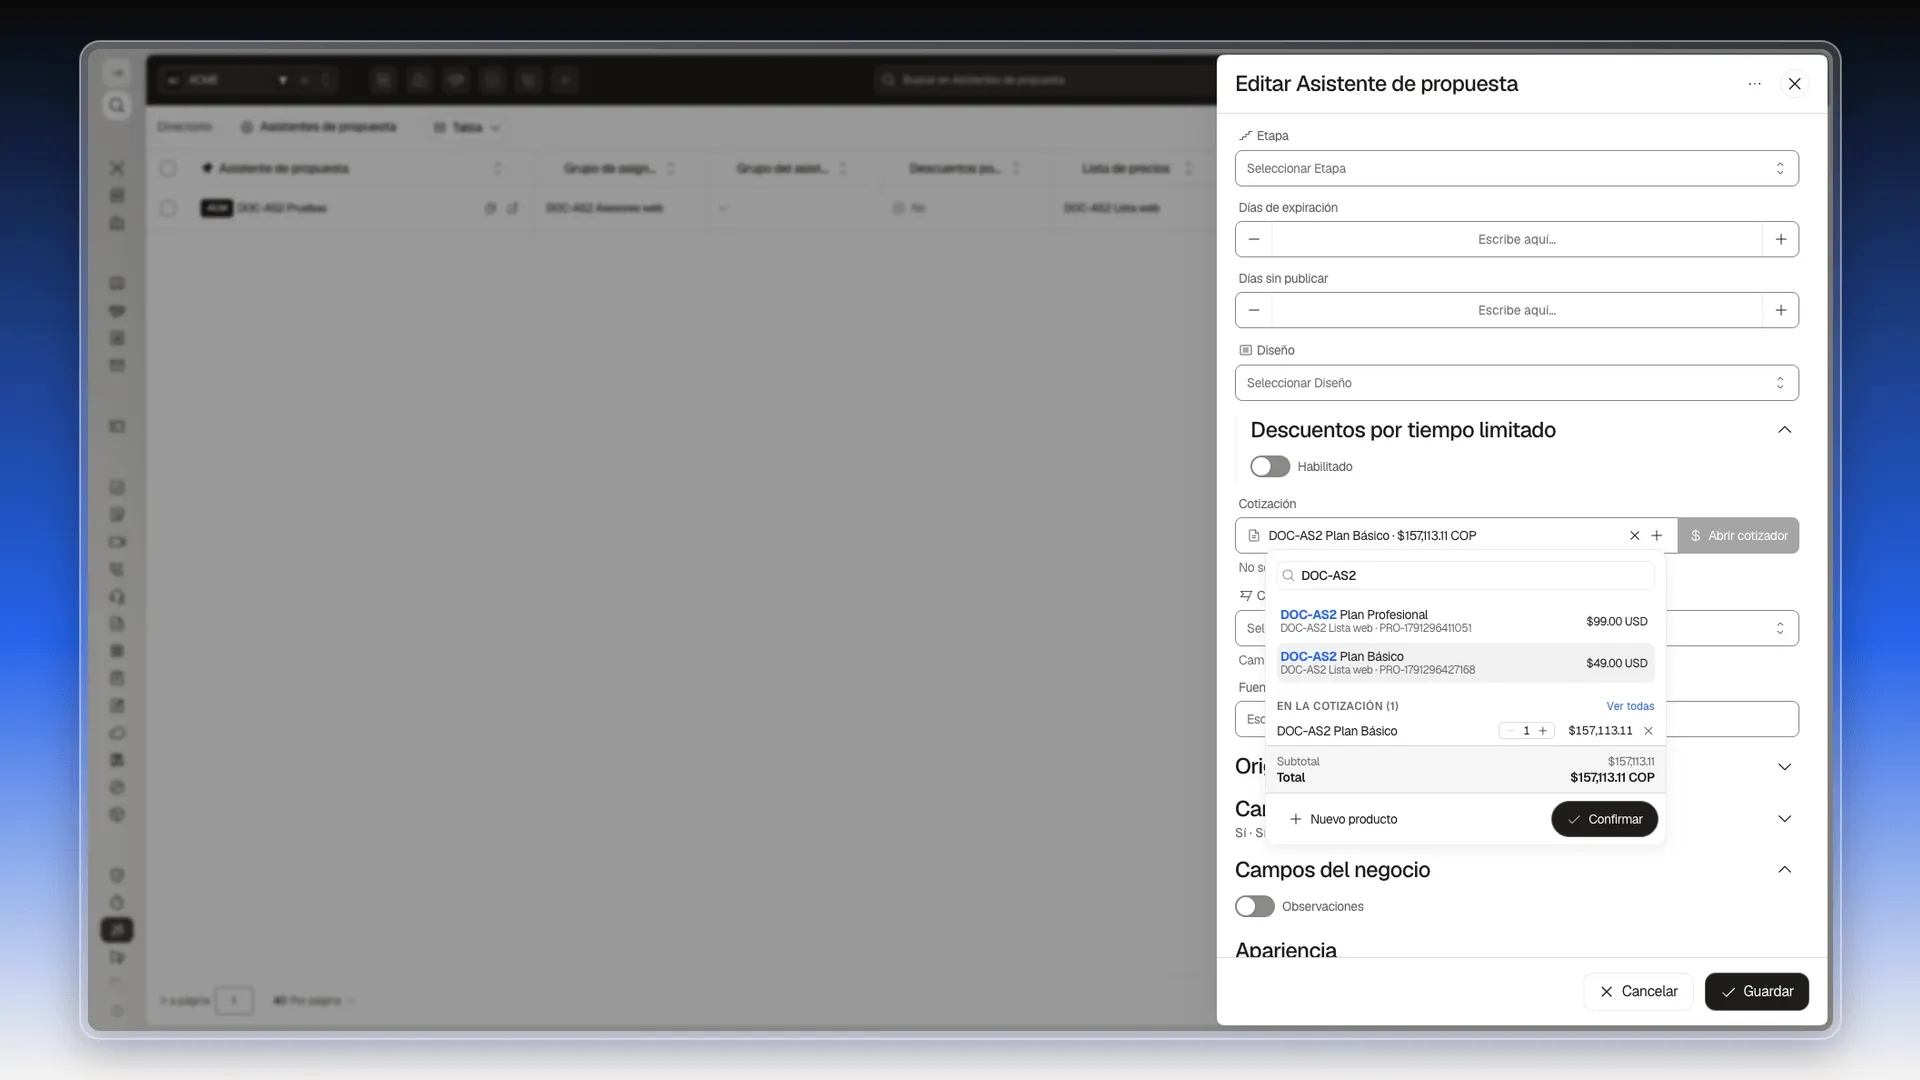Turn on the Observaciones toggle
Screen dimensions: 1920x1080
[x=1254, y=907]
